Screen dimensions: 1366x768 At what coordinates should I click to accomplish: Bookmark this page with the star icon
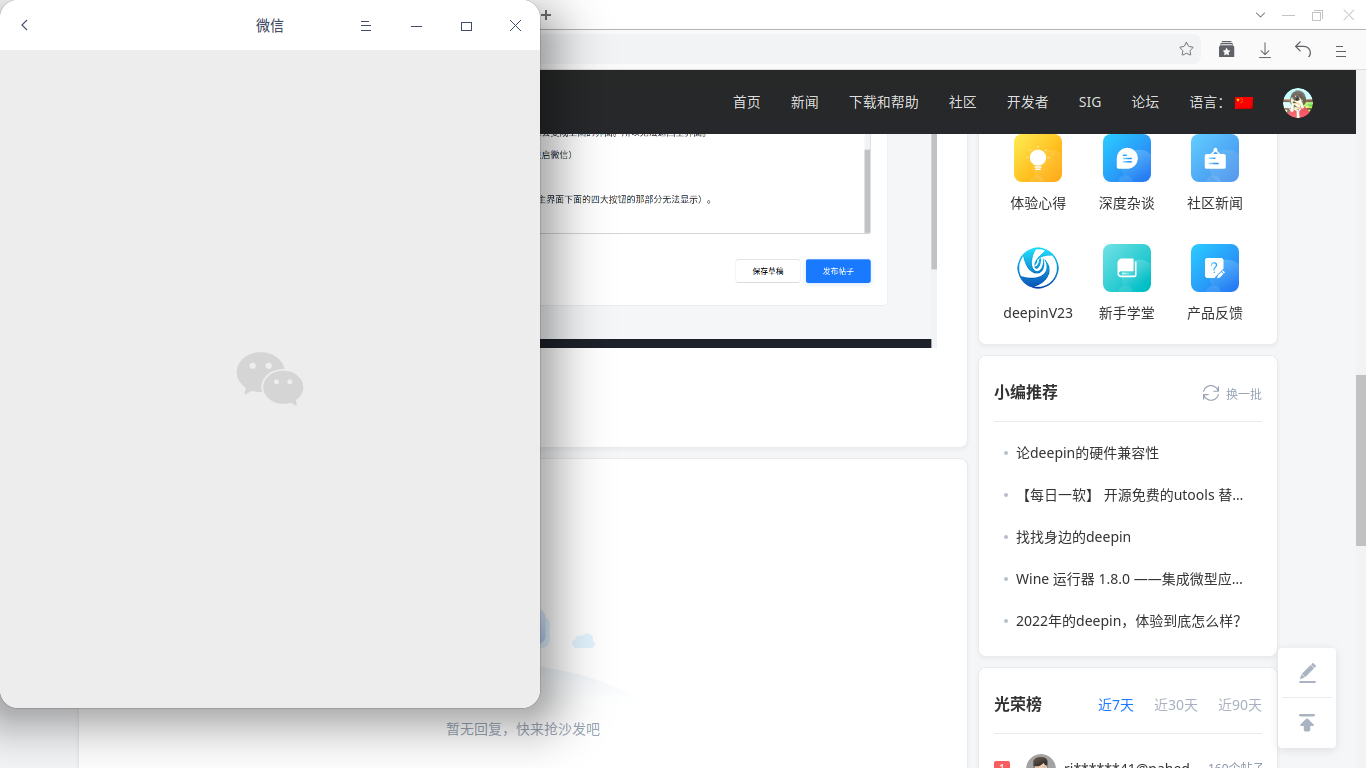pyautogui.click(x=1185, y=48)
